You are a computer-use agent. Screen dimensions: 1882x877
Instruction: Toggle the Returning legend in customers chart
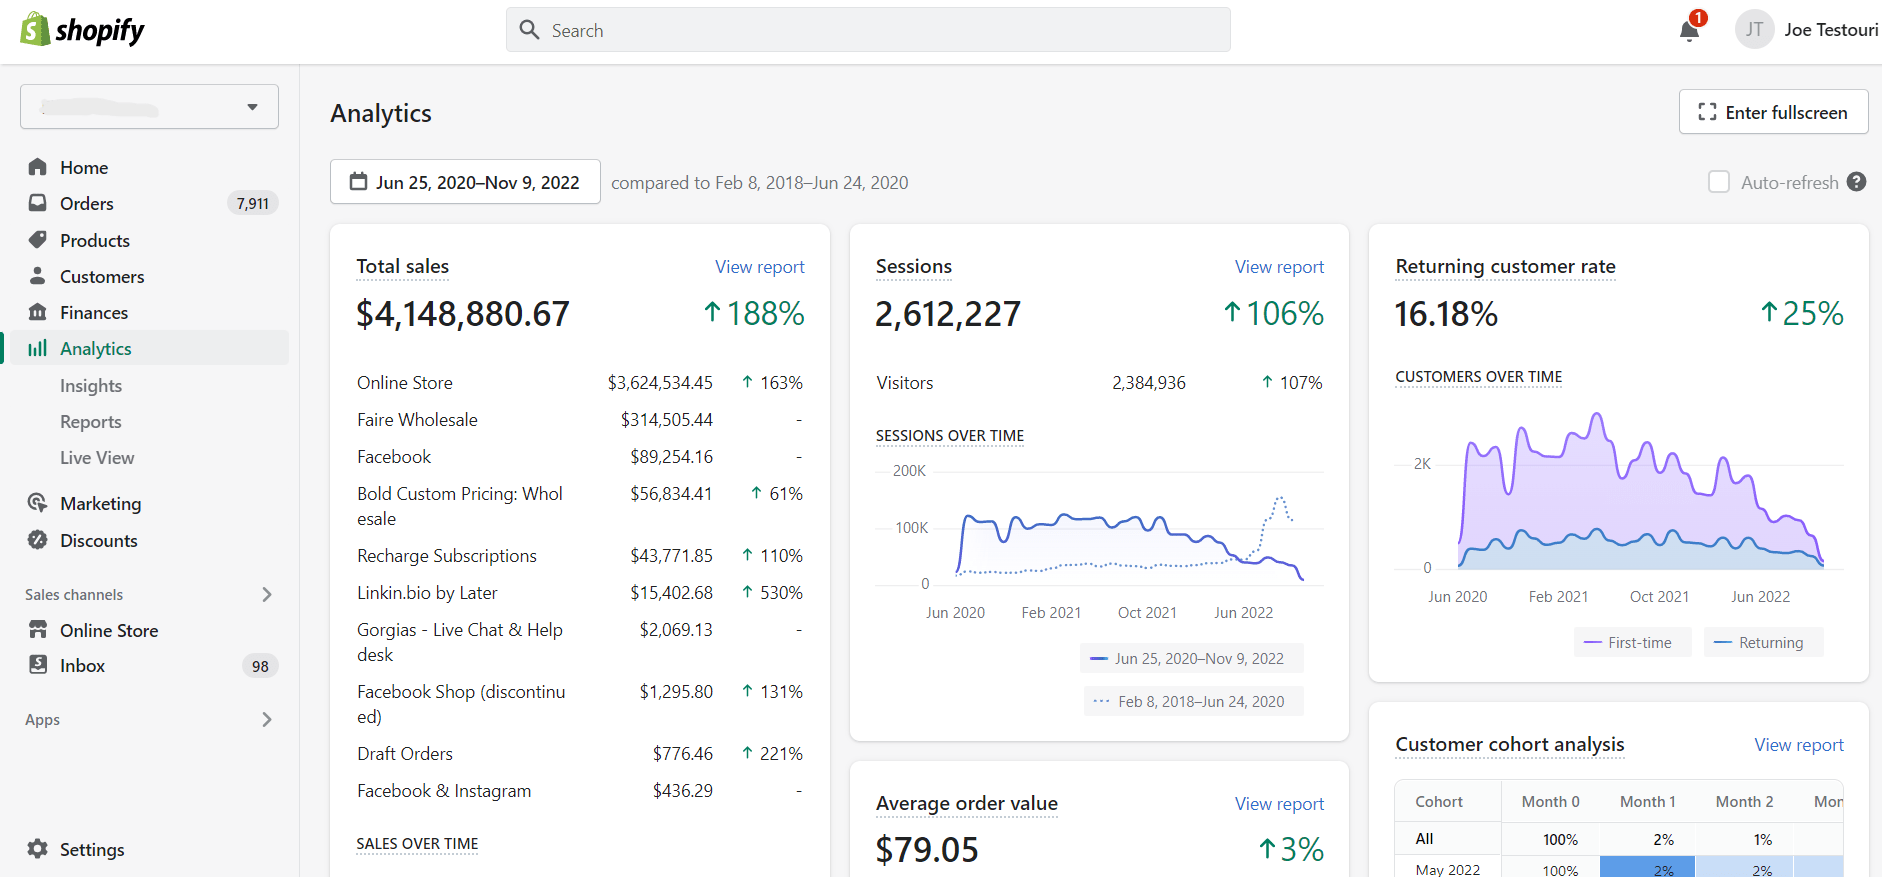pyautogui.click(x=1763, y=642)
